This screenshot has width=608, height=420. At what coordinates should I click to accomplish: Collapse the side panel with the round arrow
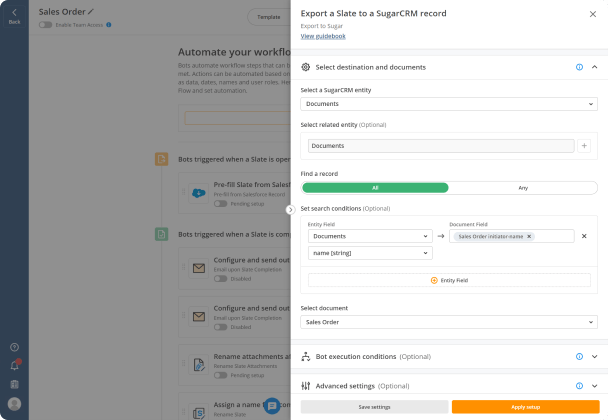(x=290, y=210)
